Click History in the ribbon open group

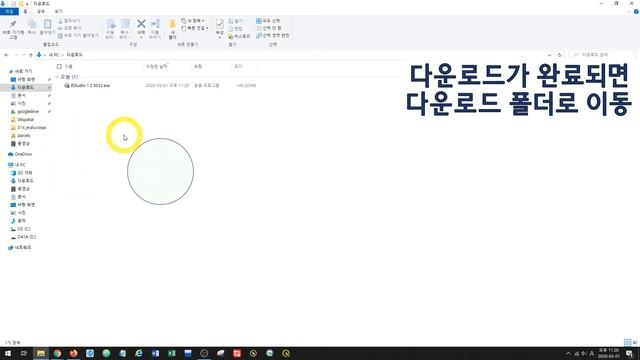(239, 36)
